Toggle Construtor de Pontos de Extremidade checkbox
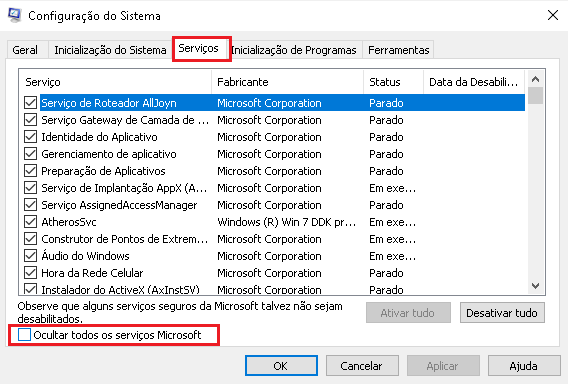 click(x=30, y=239)
